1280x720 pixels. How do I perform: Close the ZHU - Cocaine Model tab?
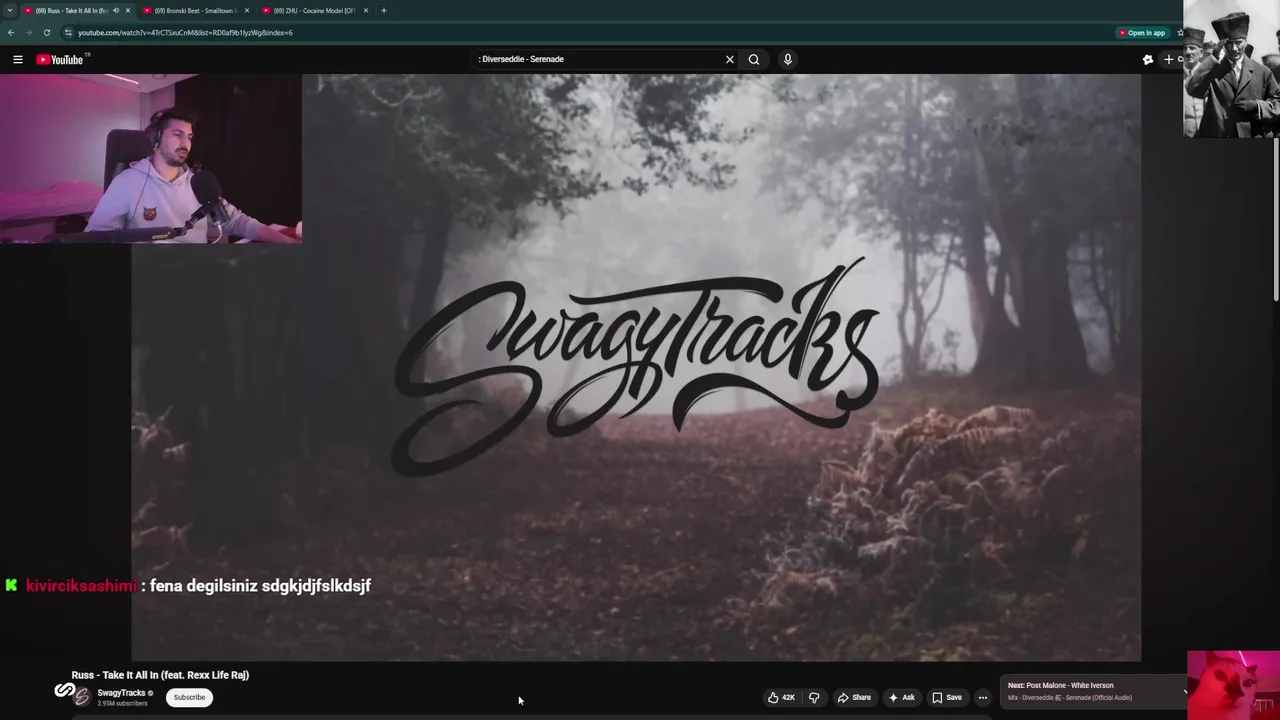coord(366,10)
